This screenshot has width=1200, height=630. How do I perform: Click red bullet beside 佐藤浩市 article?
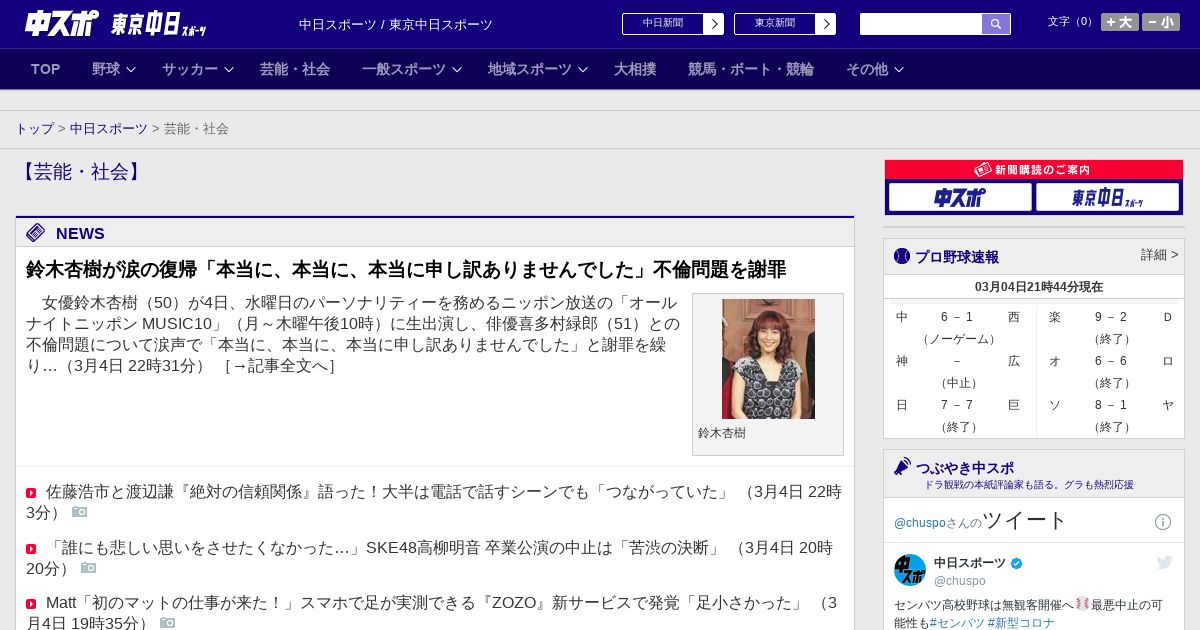point(31,493)
